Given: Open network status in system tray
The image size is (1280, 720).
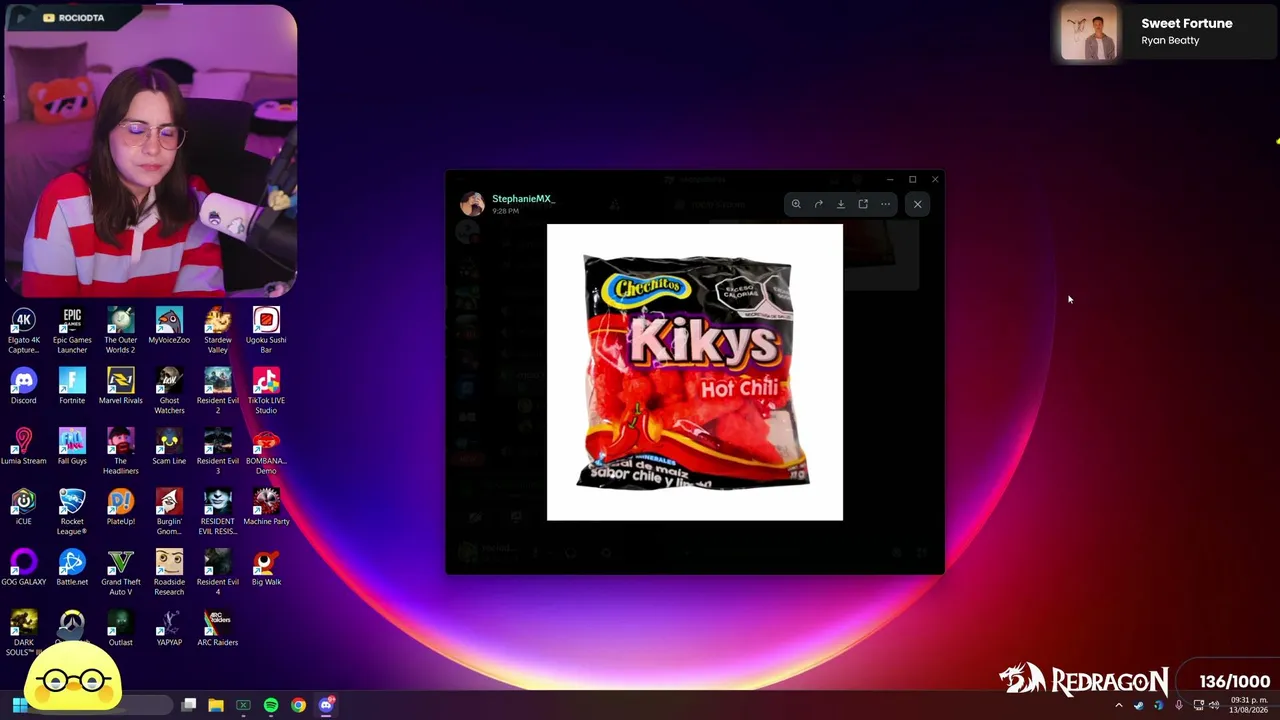Looking at the screenshot, I should (x=1199, y=705).
